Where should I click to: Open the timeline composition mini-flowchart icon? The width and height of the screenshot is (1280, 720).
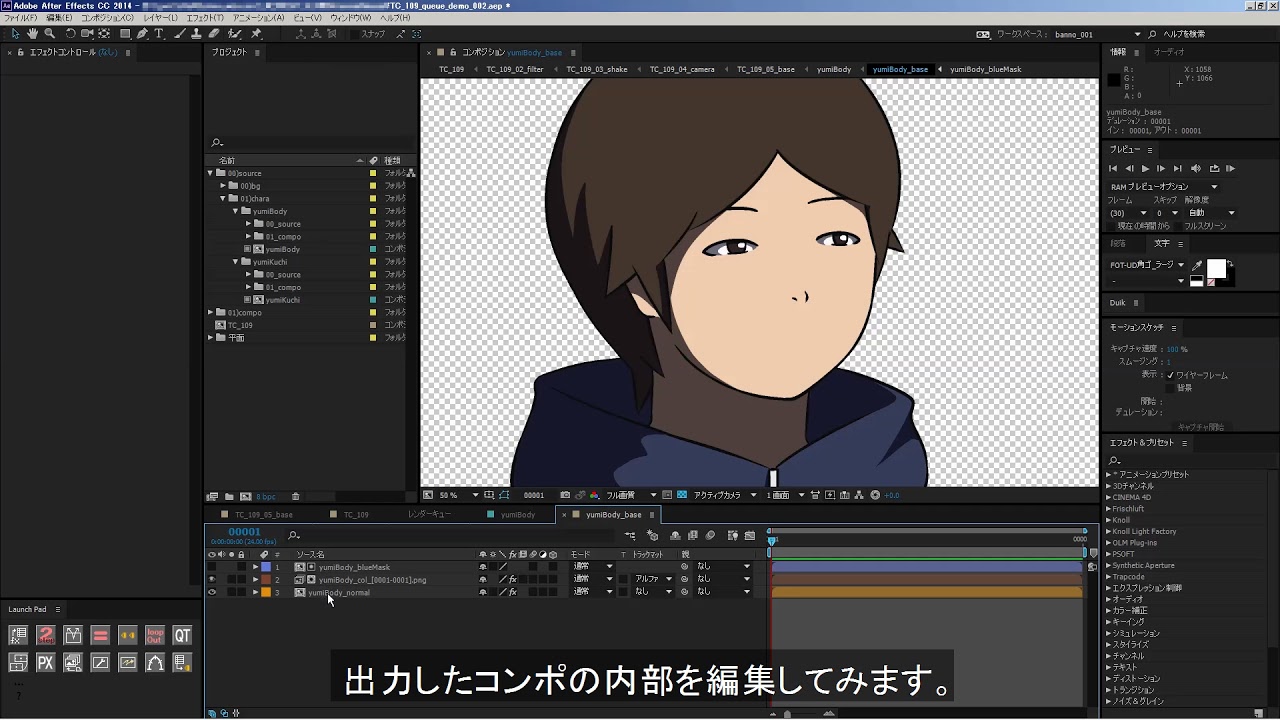point(630,536)
